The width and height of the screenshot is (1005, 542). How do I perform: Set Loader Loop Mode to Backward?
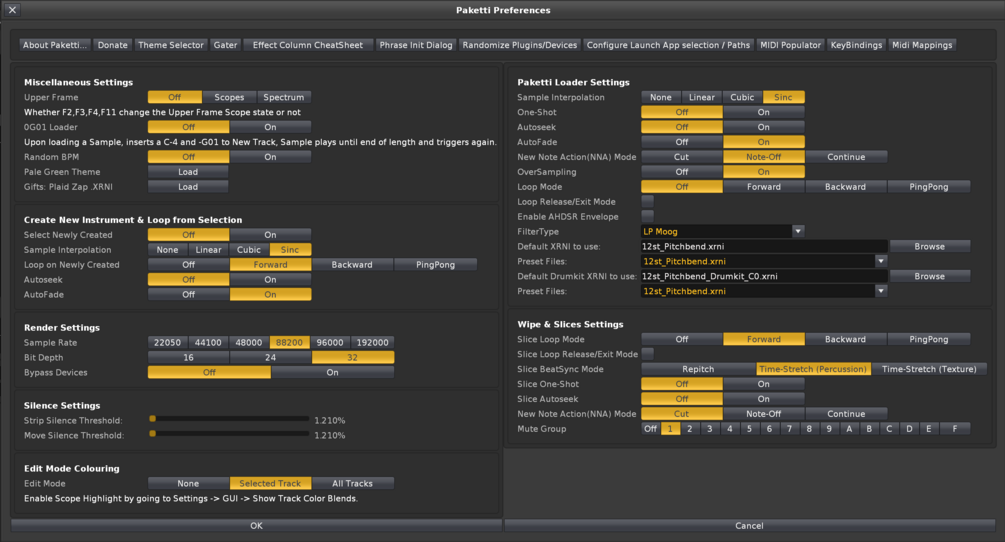845,187
